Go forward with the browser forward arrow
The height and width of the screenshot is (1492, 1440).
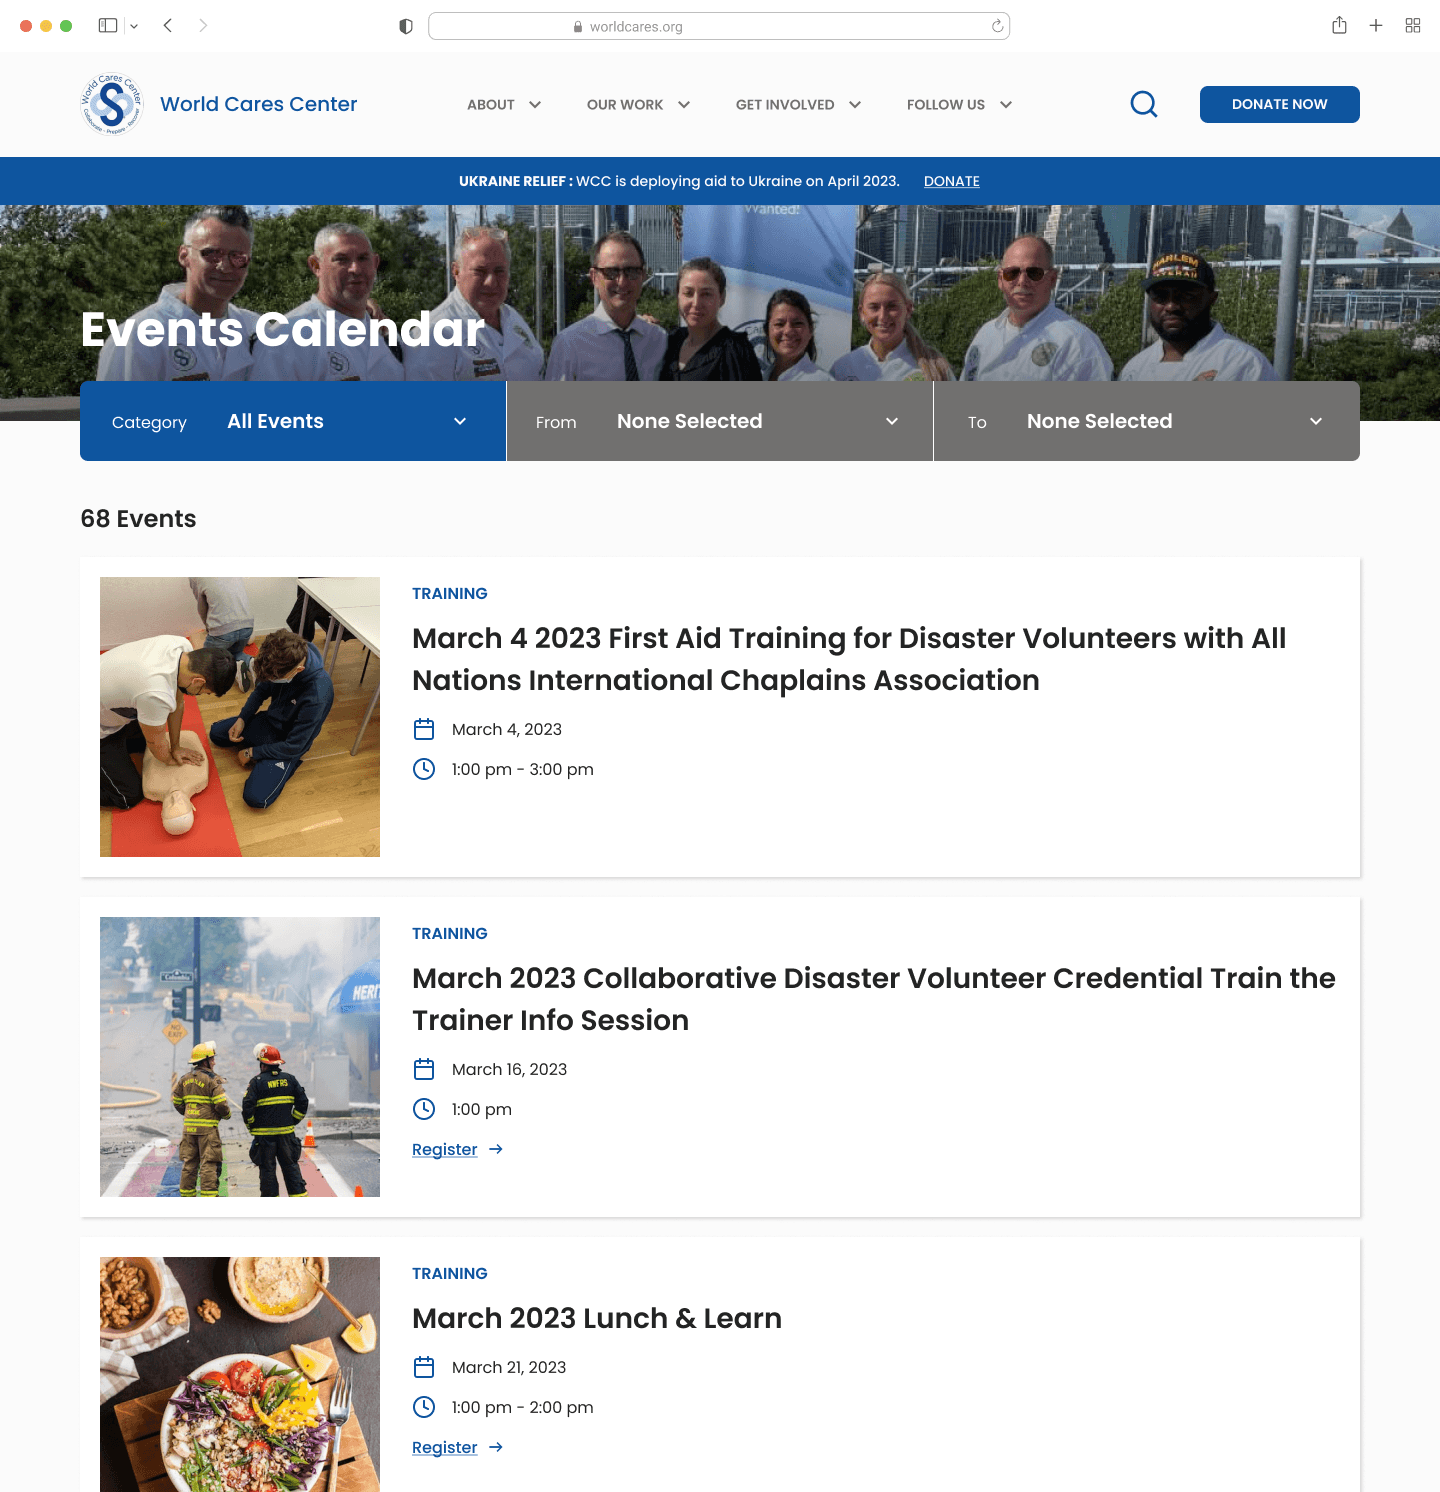(x=203, y=25)
